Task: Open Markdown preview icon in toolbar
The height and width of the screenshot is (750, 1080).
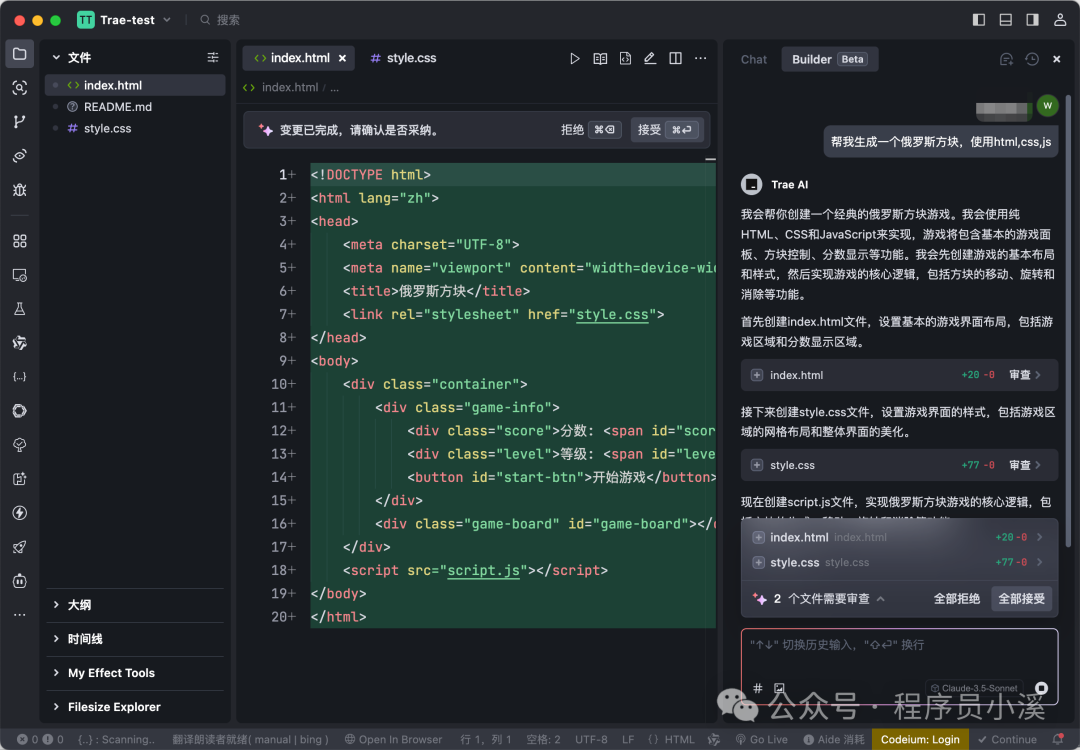Action: pos(600,58)
